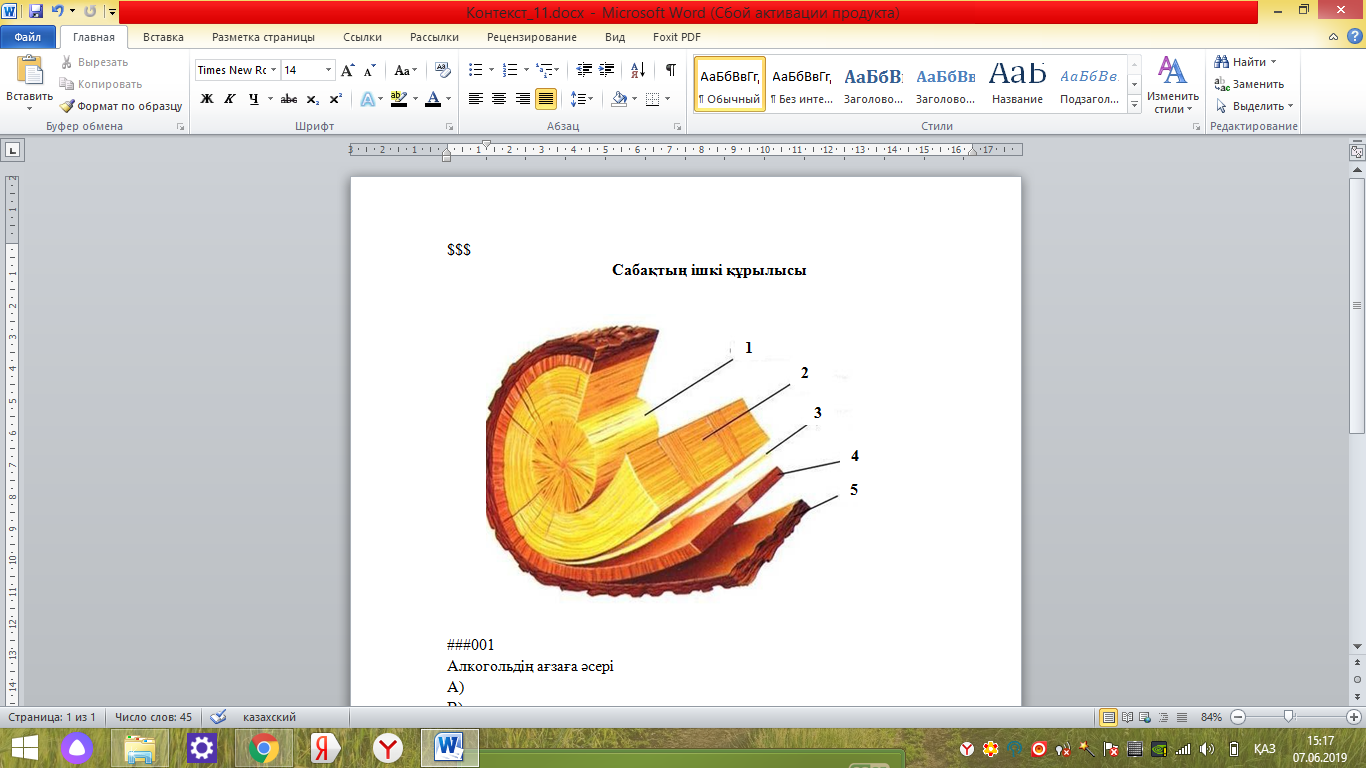Copy selection with Копировать
The image size is (1366, 768).
(x=101, y=84)
